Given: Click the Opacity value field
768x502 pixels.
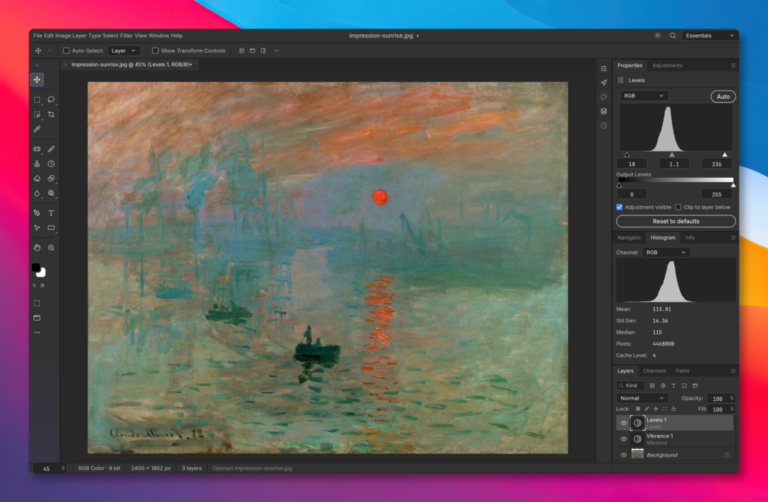Looking at the screenshot, I should 718,398.
